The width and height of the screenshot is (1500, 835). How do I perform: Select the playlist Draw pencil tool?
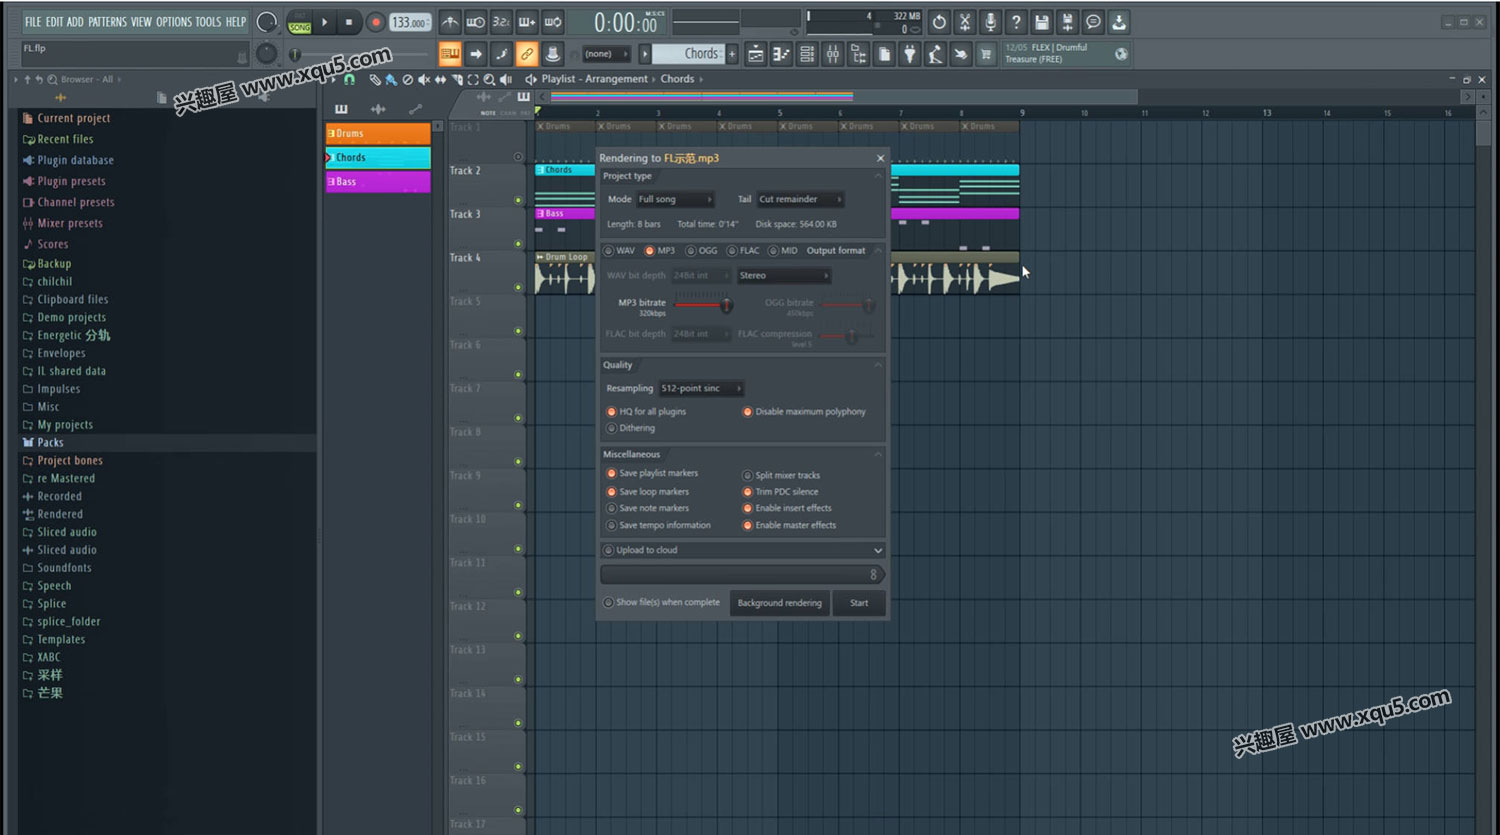[375, 79]
